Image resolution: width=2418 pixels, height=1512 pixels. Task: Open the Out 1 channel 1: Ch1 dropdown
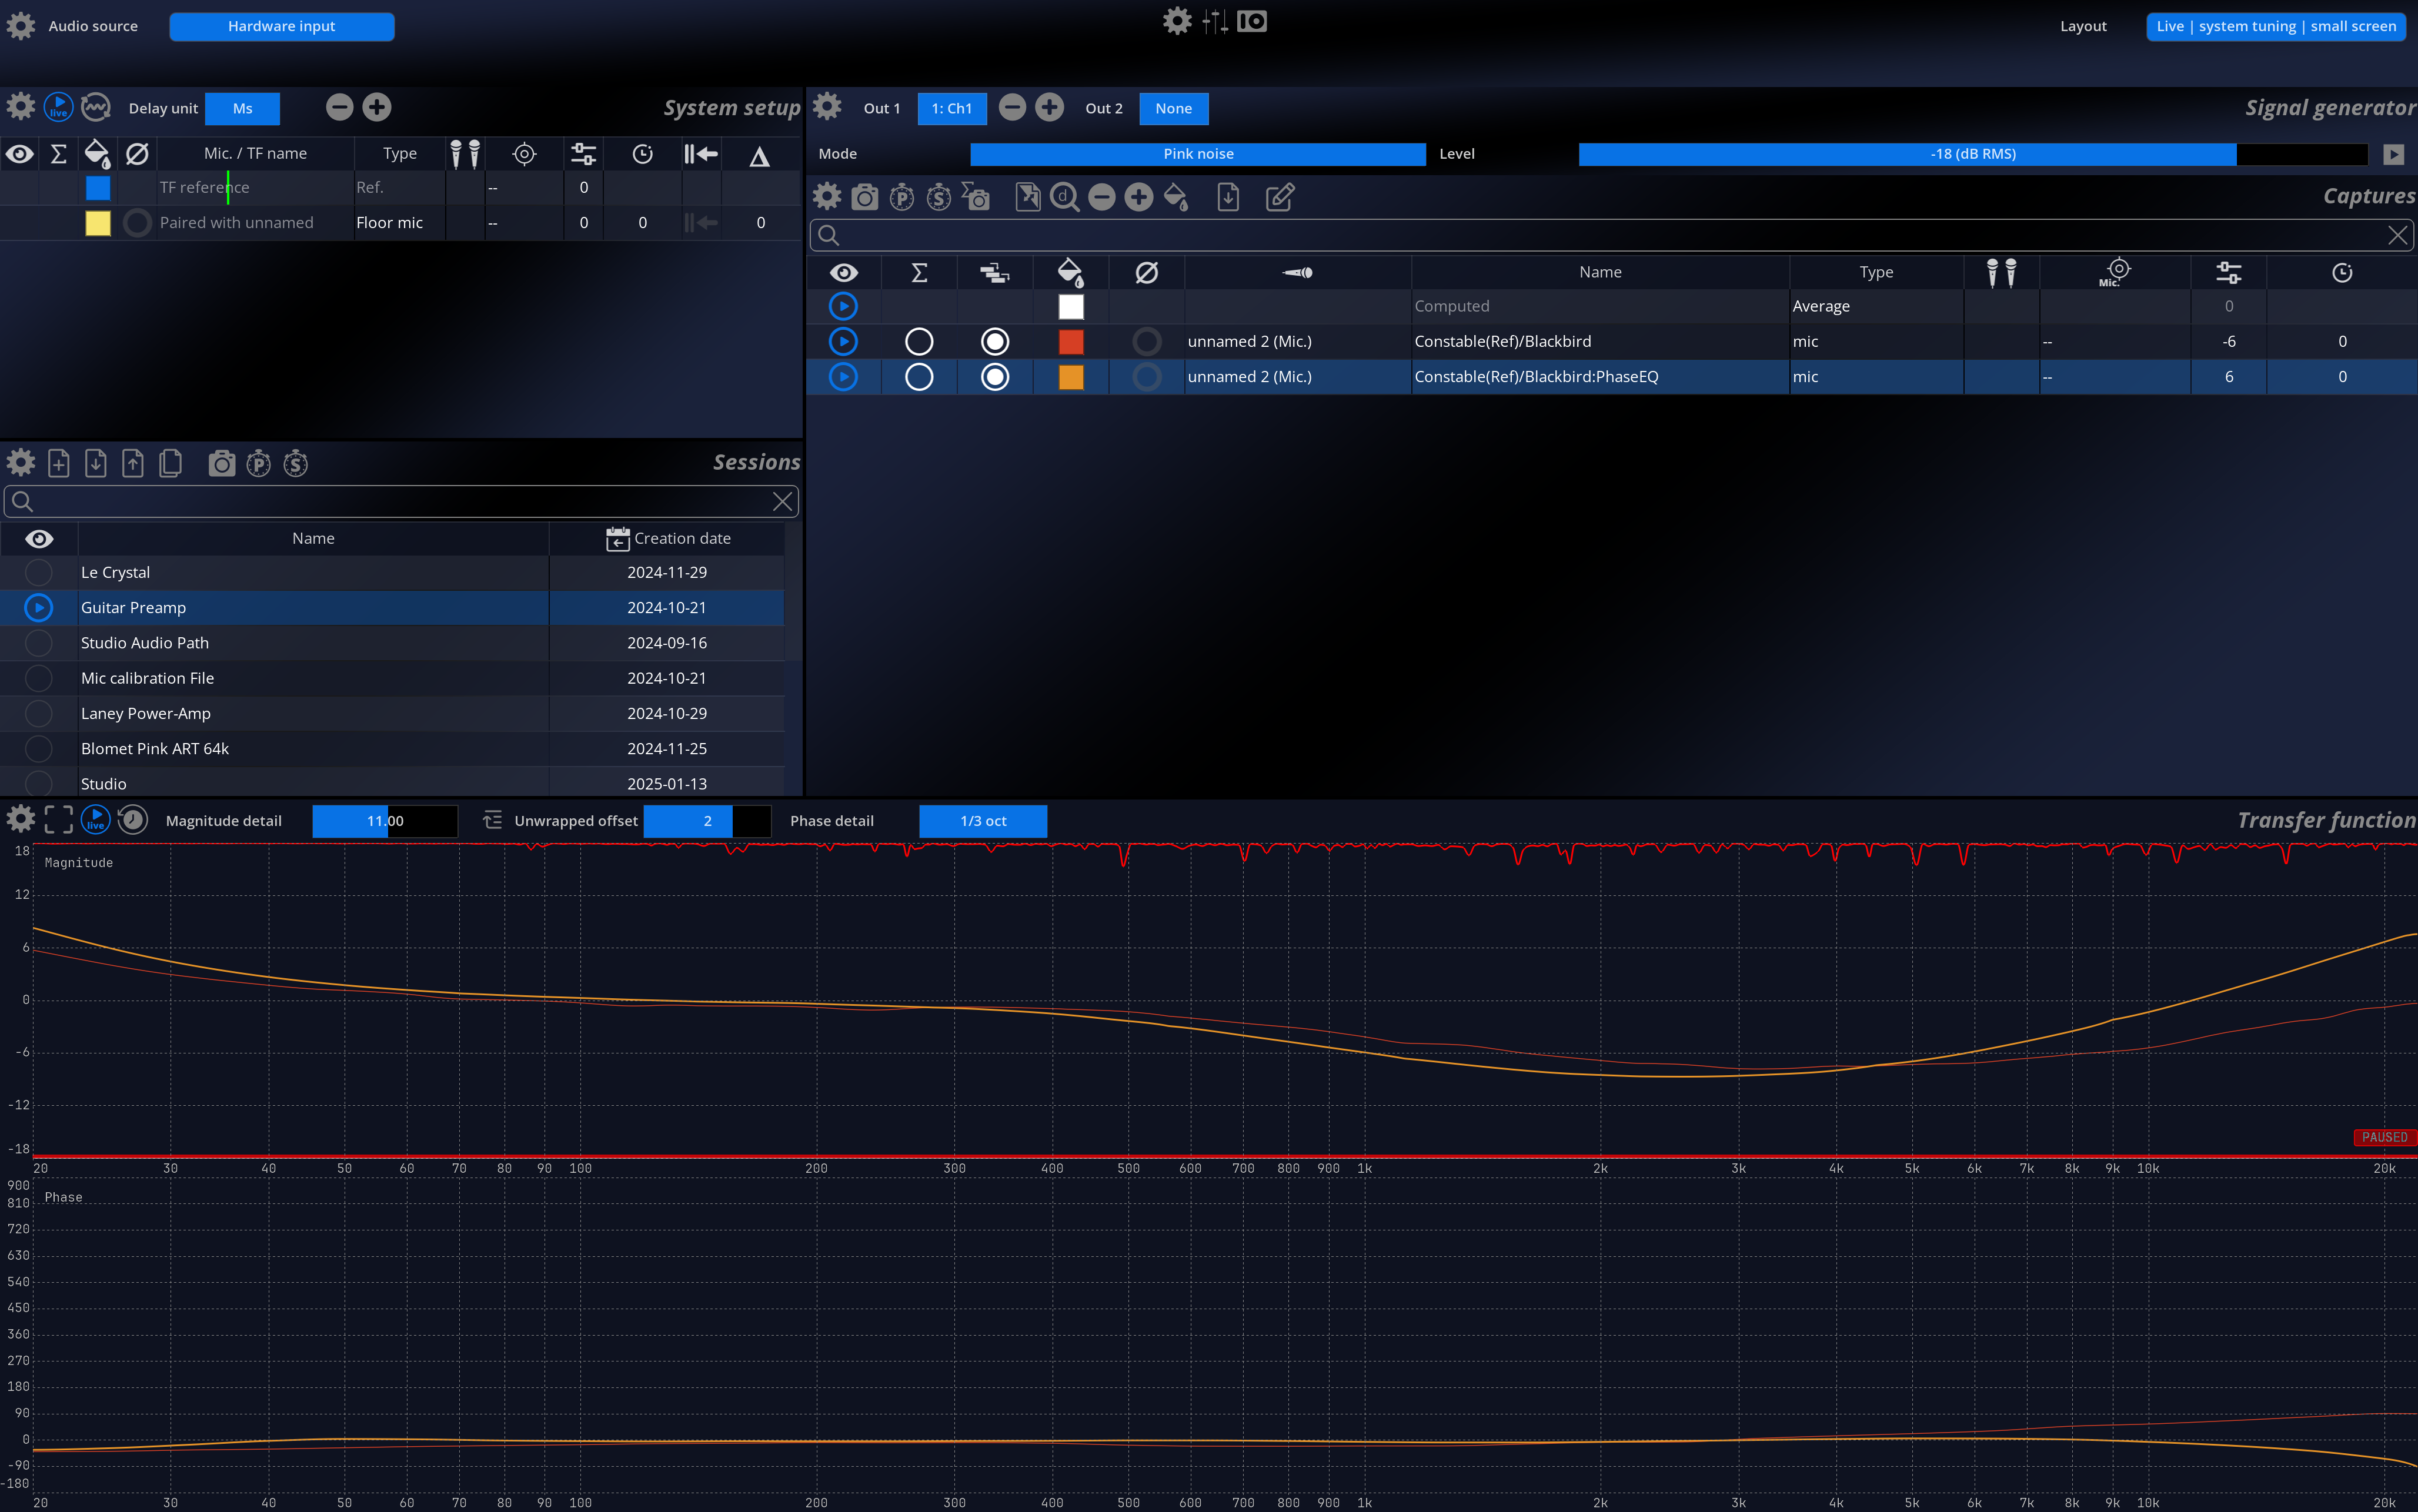(x=952, y=109)
